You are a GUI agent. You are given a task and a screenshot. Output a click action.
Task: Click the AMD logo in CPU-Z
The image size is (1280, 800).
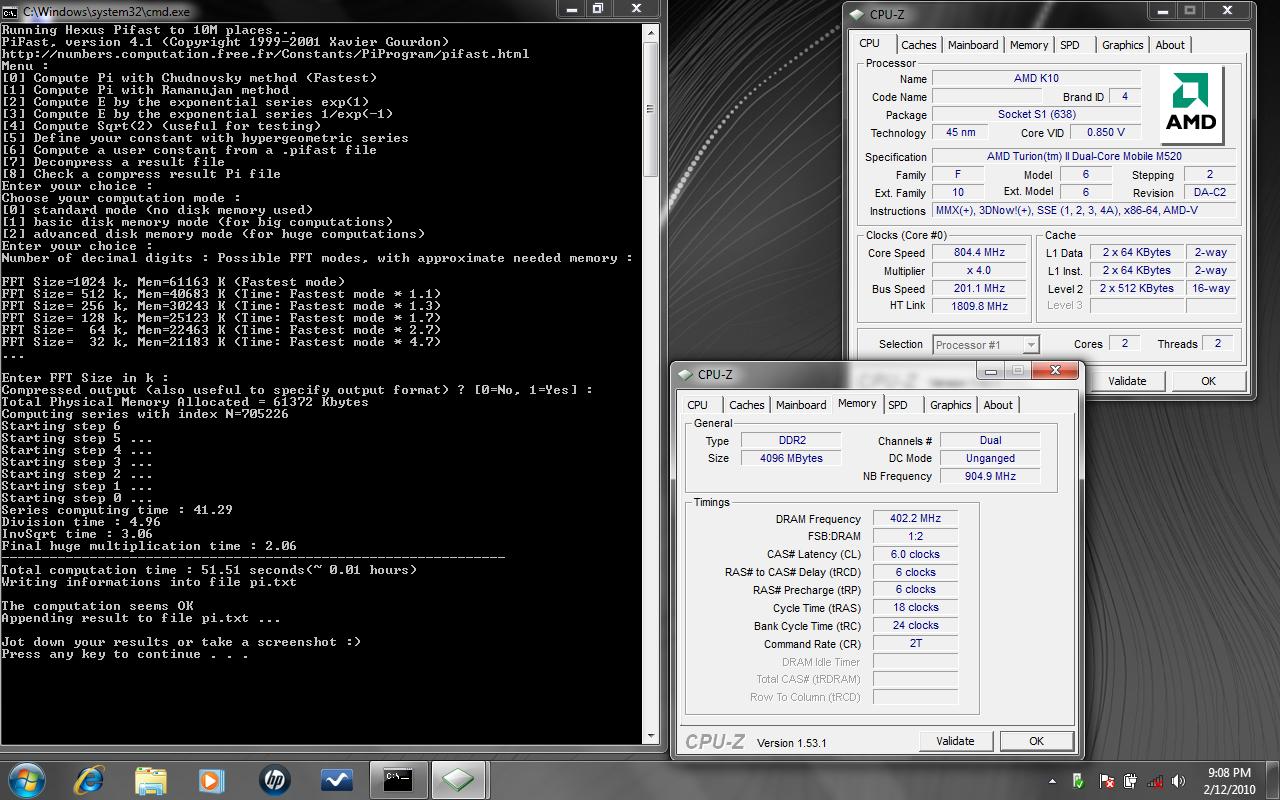pyautogui.click(x=1192, y=105)
